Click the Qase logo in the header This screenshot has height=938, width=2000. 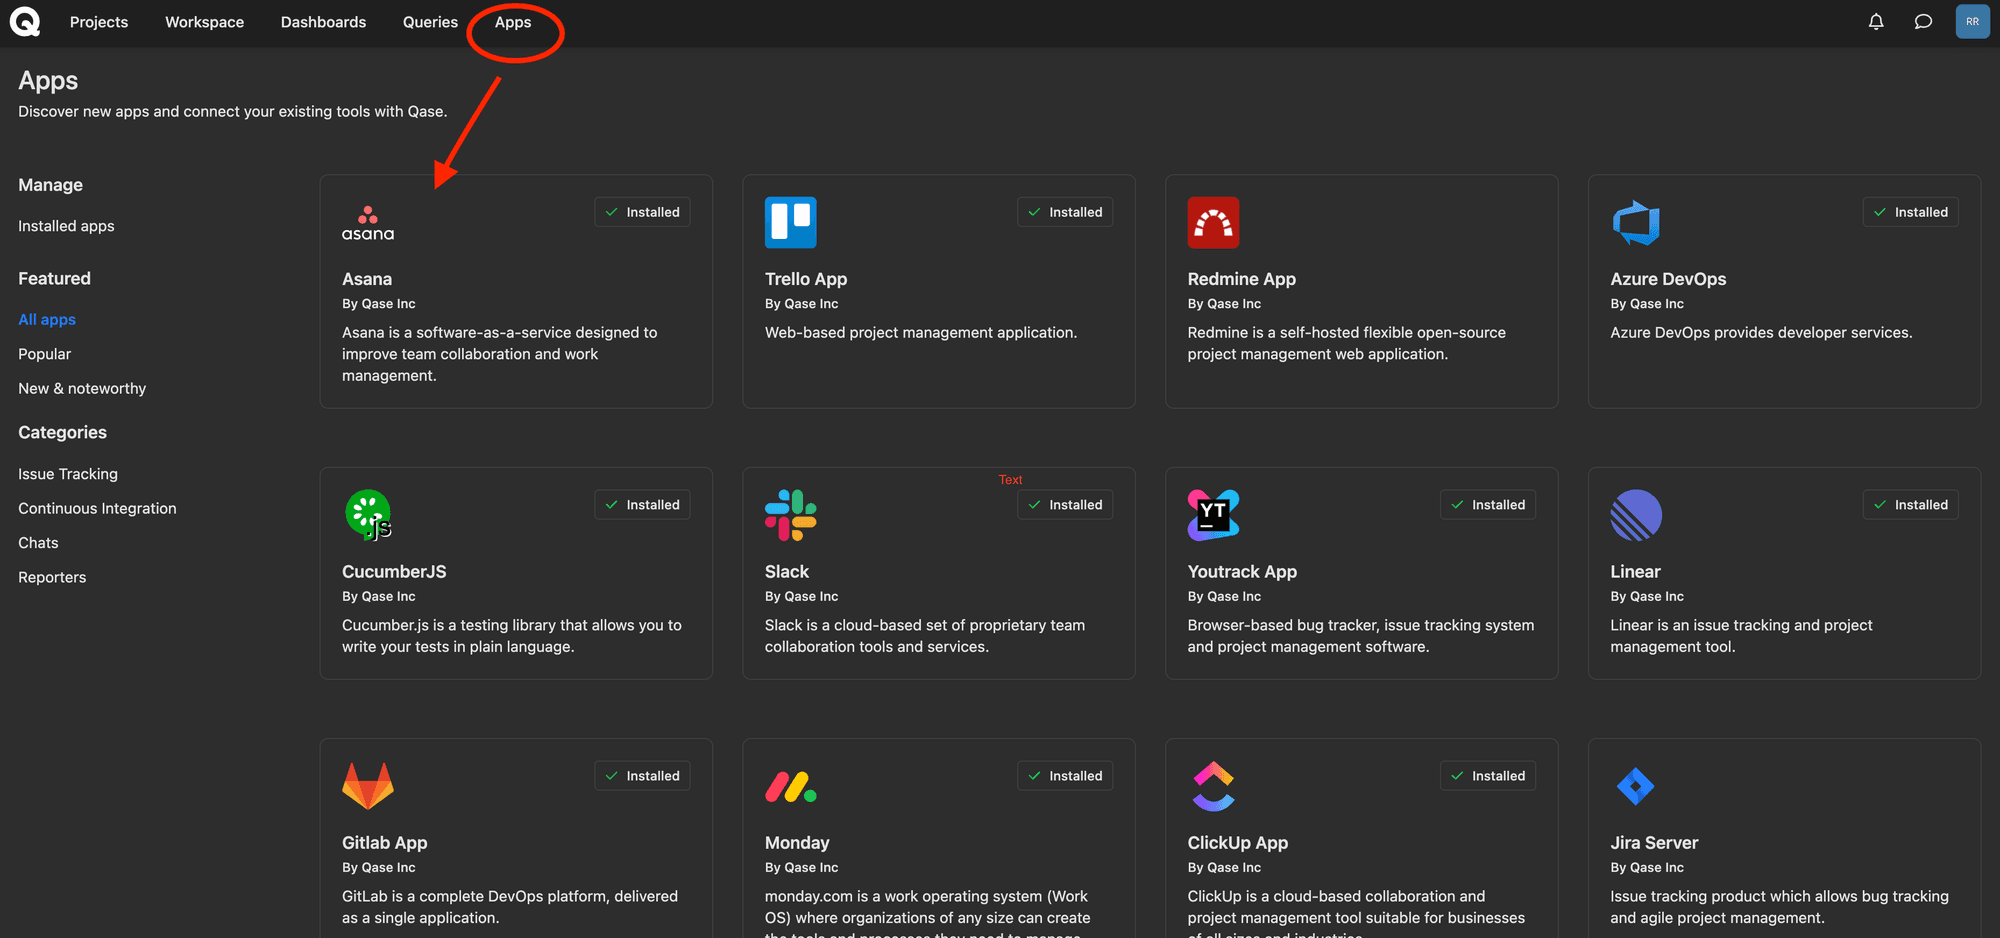25,21
